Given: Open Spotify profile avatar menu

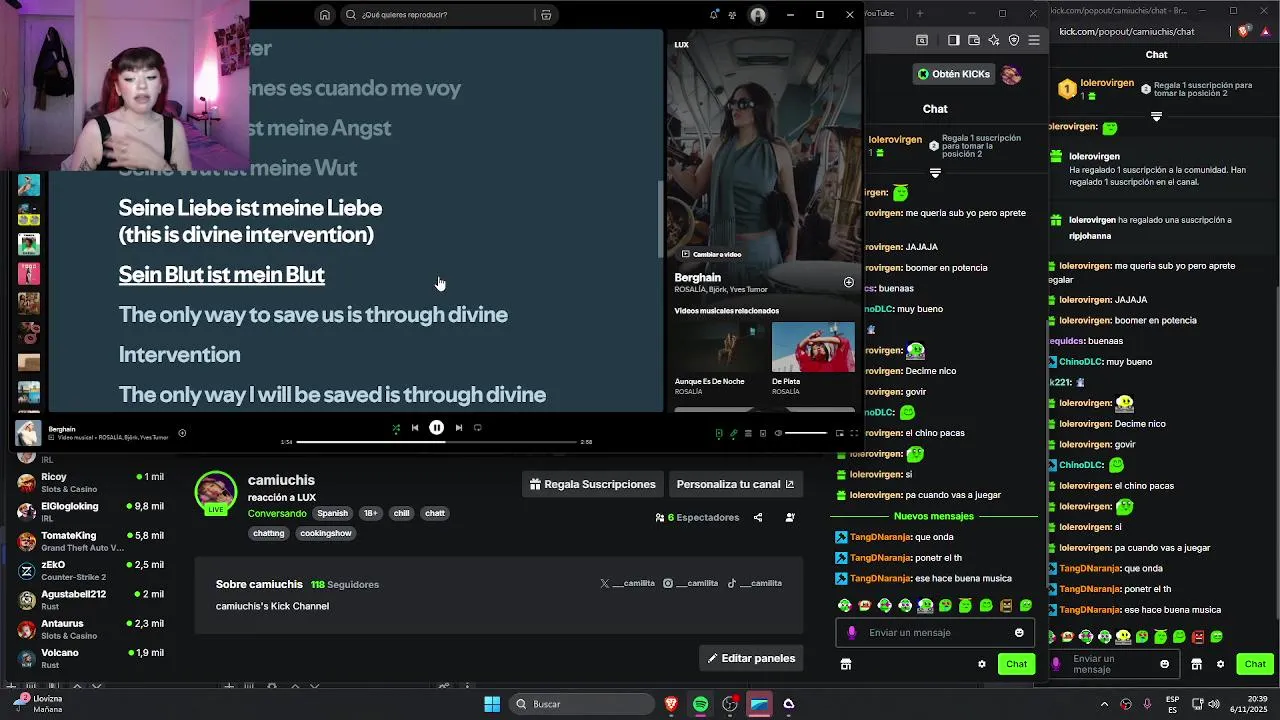Looking at the screenshot, I should 758,15.
